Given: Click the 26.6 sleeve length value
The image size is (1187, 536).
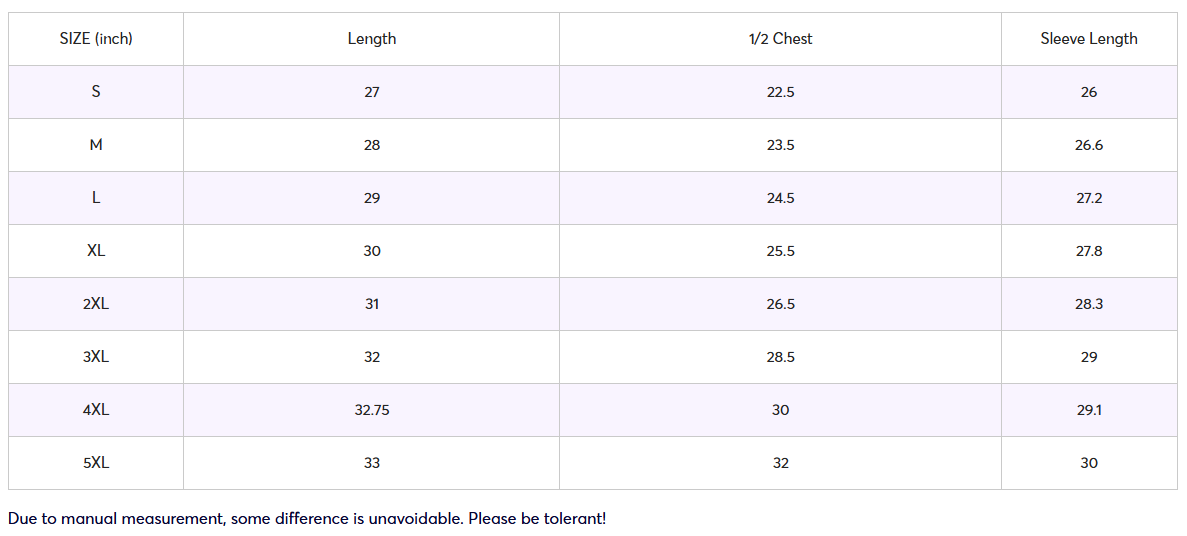Looking at the screenshot, I should point(1089,145).
